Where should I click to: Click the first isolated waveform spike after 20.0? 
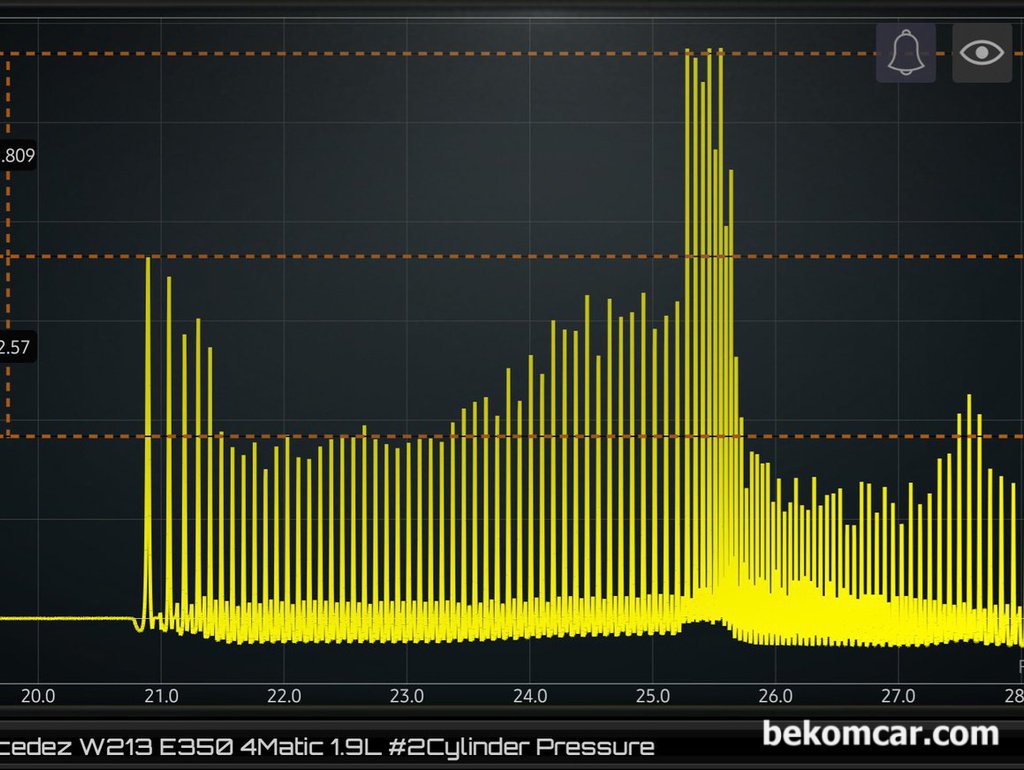(x=148, y=400)
